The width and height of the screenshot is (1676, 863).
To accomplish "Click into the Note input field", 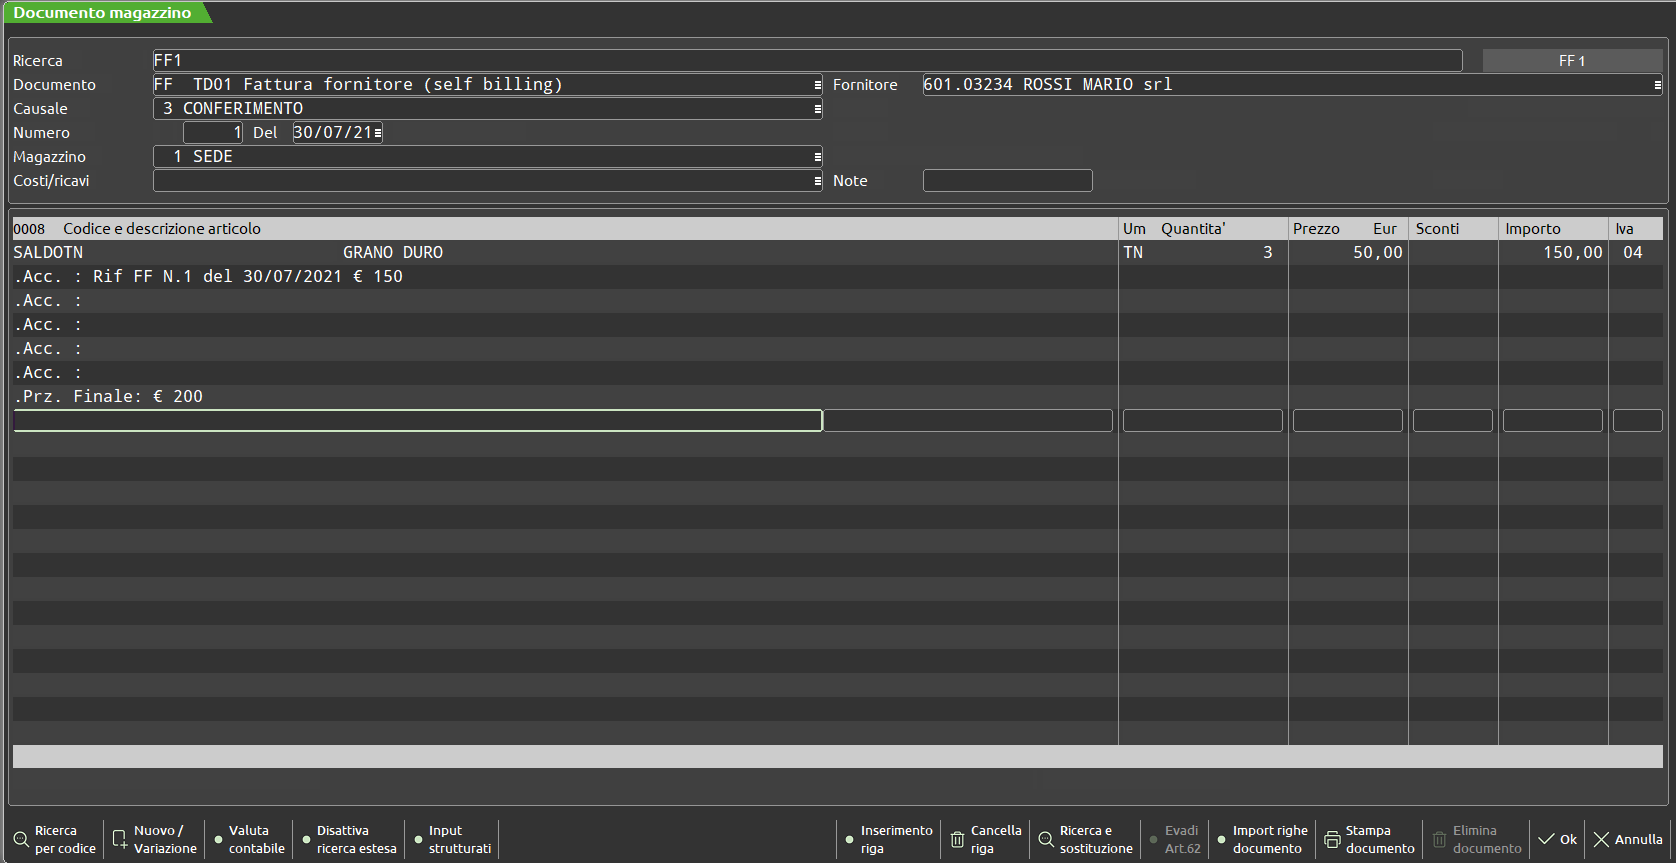I will click(x=1007, y=181).
